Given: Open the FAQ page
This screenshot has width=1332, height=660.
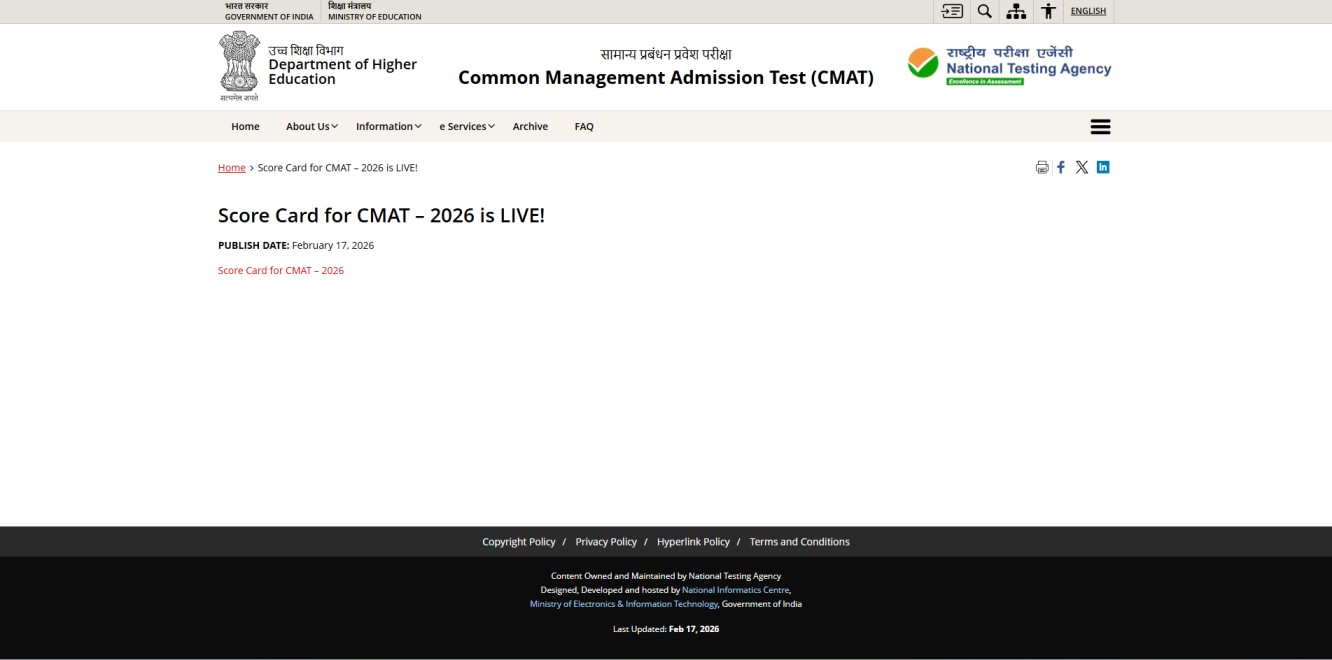Looking at the screenshot, I should [x=584, y=126].
